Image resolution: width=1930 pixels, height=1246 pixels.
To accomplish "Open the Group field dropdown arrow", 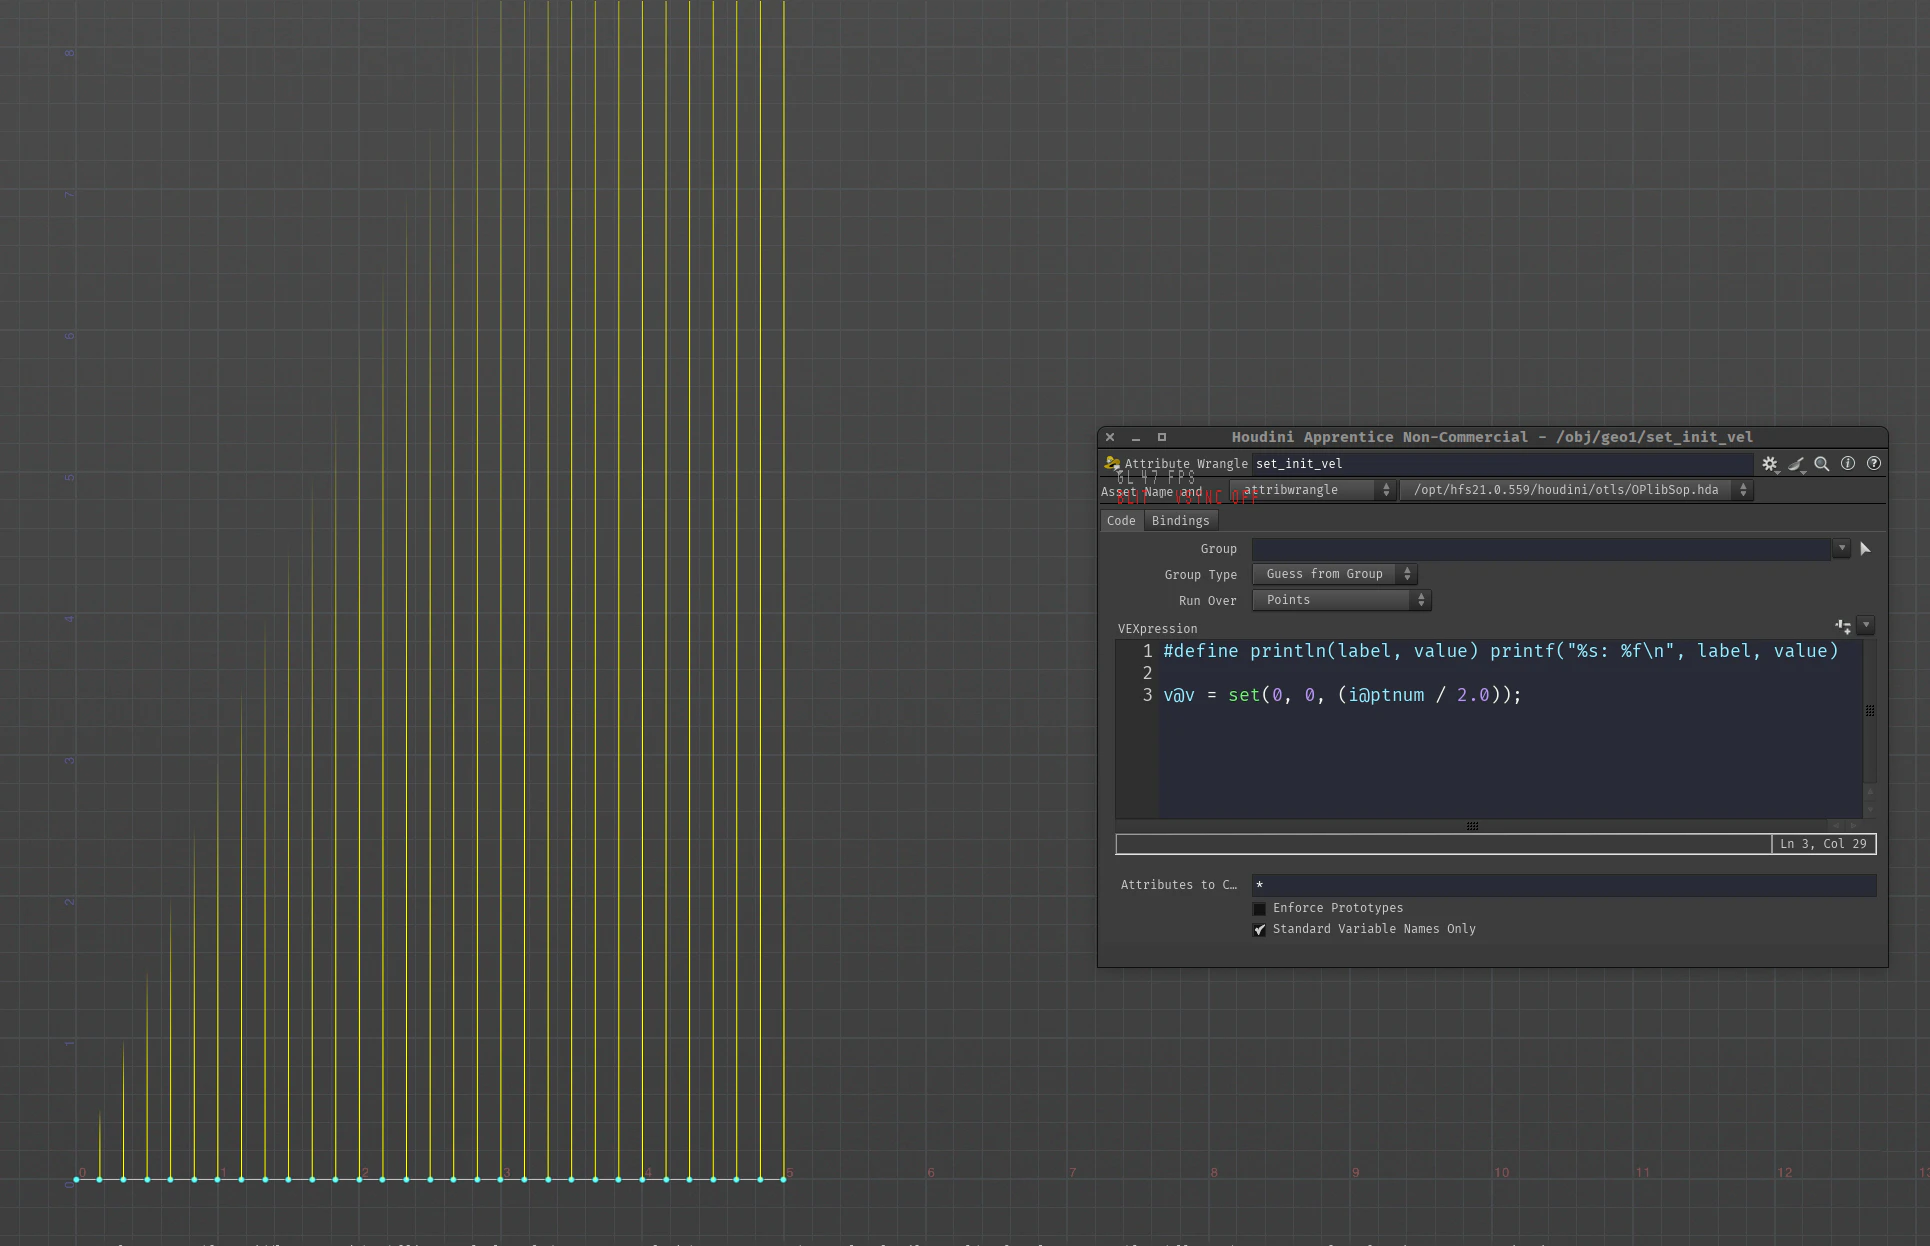I will coord(1842,548).
